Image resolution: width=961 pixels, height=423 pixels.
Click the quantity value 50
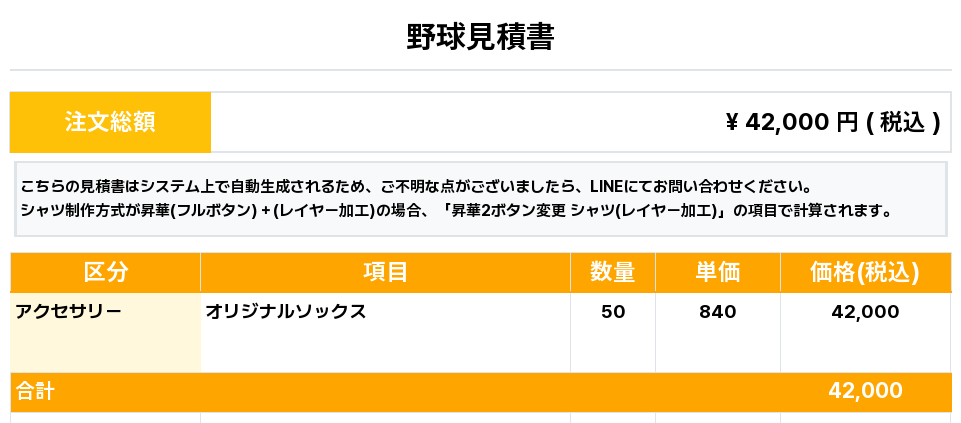613,312
